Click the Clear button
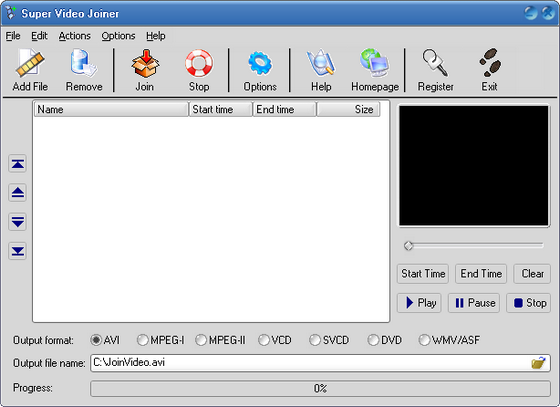Image resolution: width=560 pixels, height=407 pixels. (532, 274)
